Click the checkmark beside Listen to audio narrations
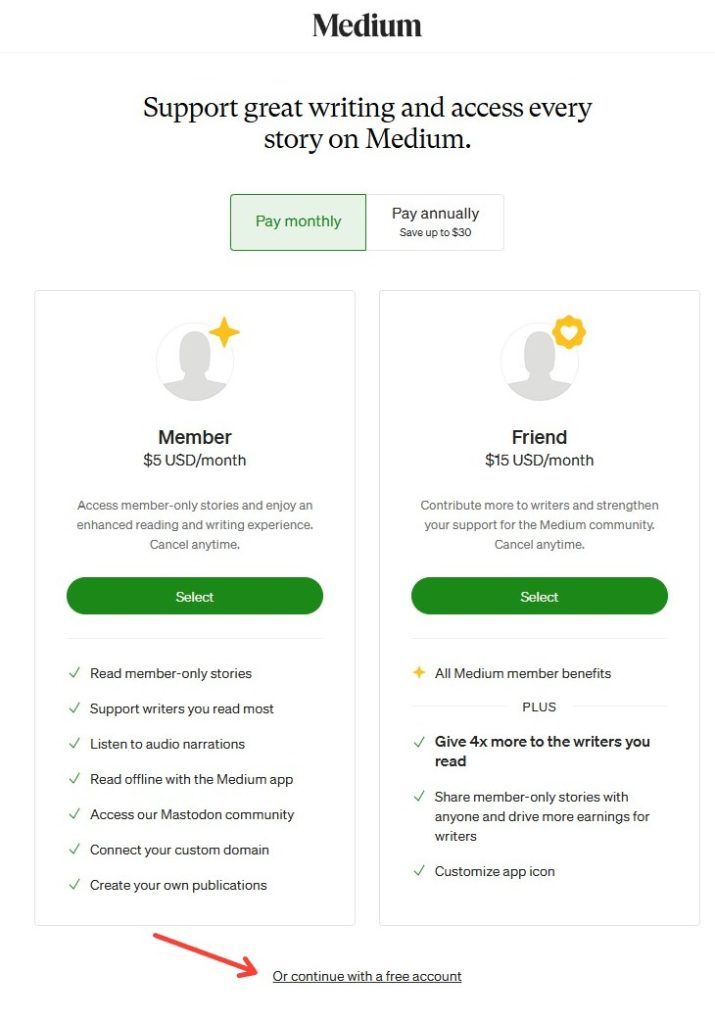This screenshot has width=715, height=1024. (74, 744)
